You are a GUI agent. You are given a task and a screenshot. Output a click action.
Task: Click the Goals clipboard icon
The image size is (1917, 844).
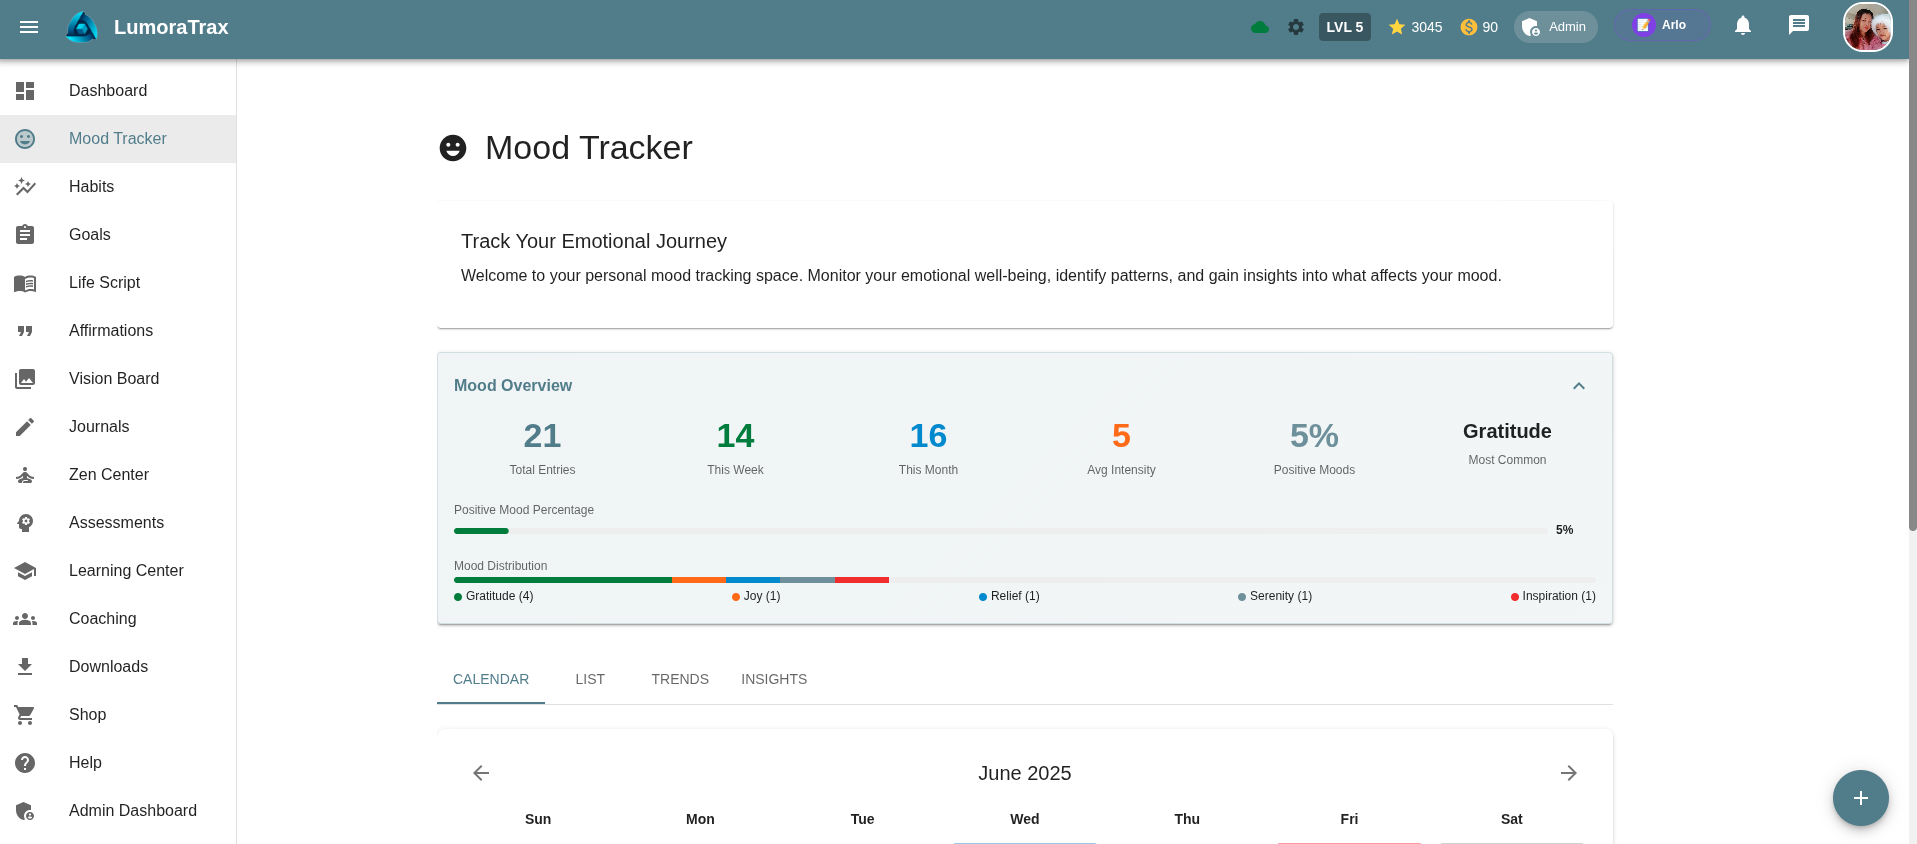(25, 235)
